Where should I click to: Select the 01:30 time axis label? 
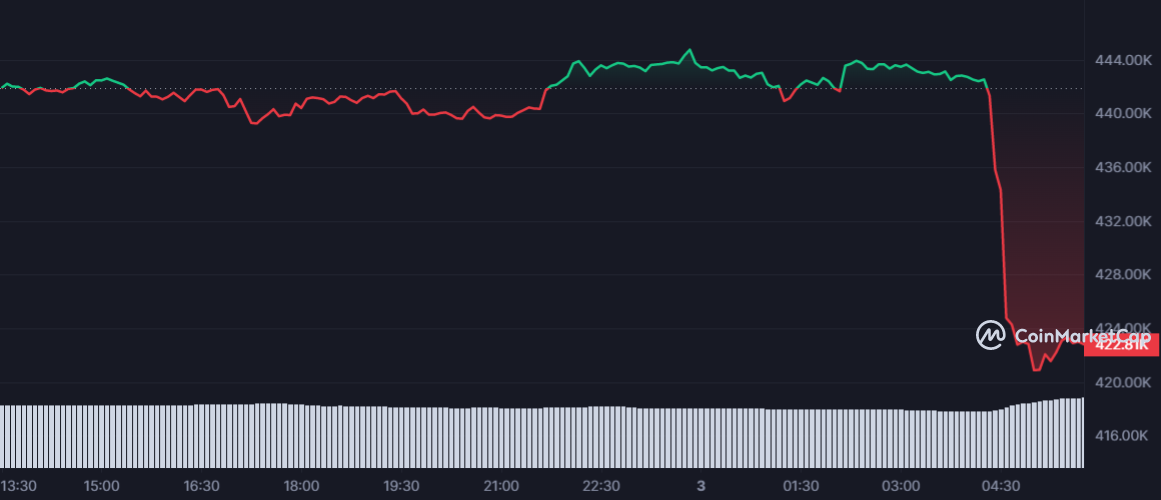tap(801, 486)
